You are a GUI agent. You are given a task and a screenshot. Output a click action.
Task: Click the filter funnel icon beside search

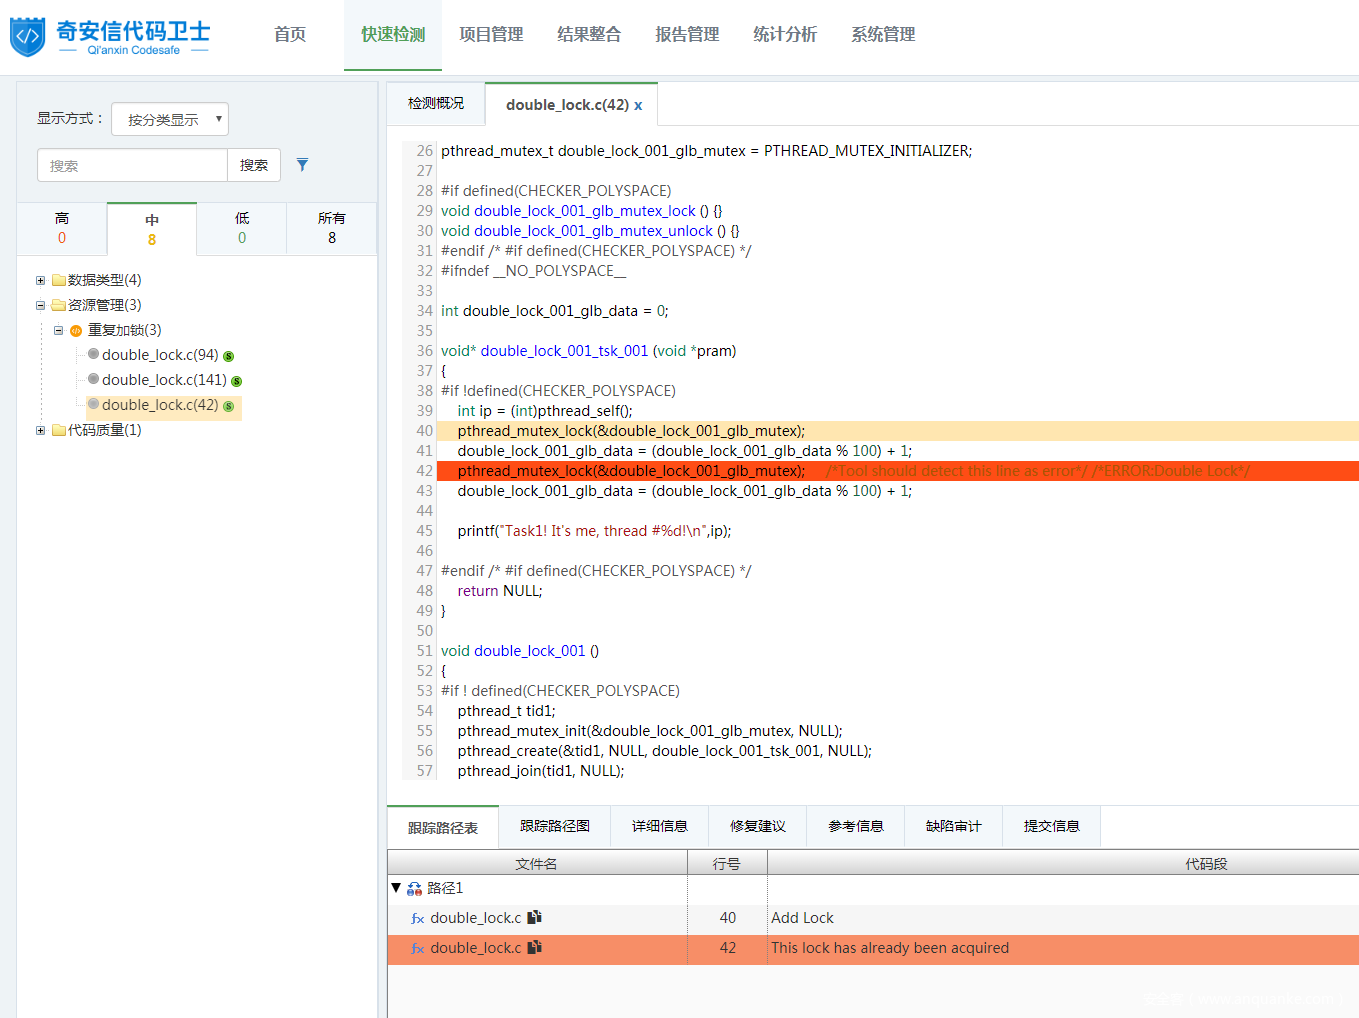click(302, 165)
